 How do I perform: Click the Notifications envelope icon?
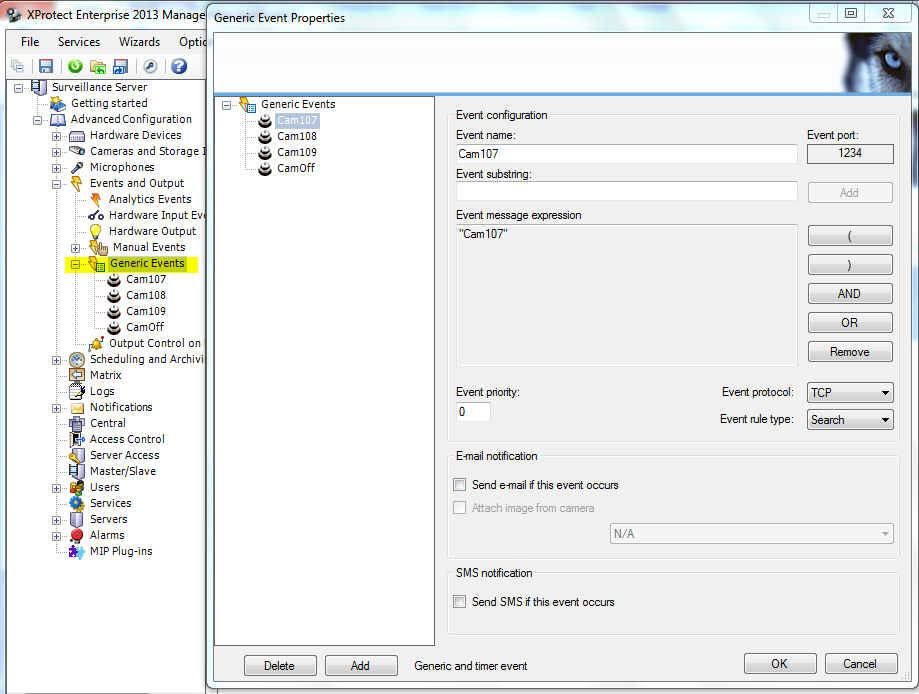[x=77, y=408]
